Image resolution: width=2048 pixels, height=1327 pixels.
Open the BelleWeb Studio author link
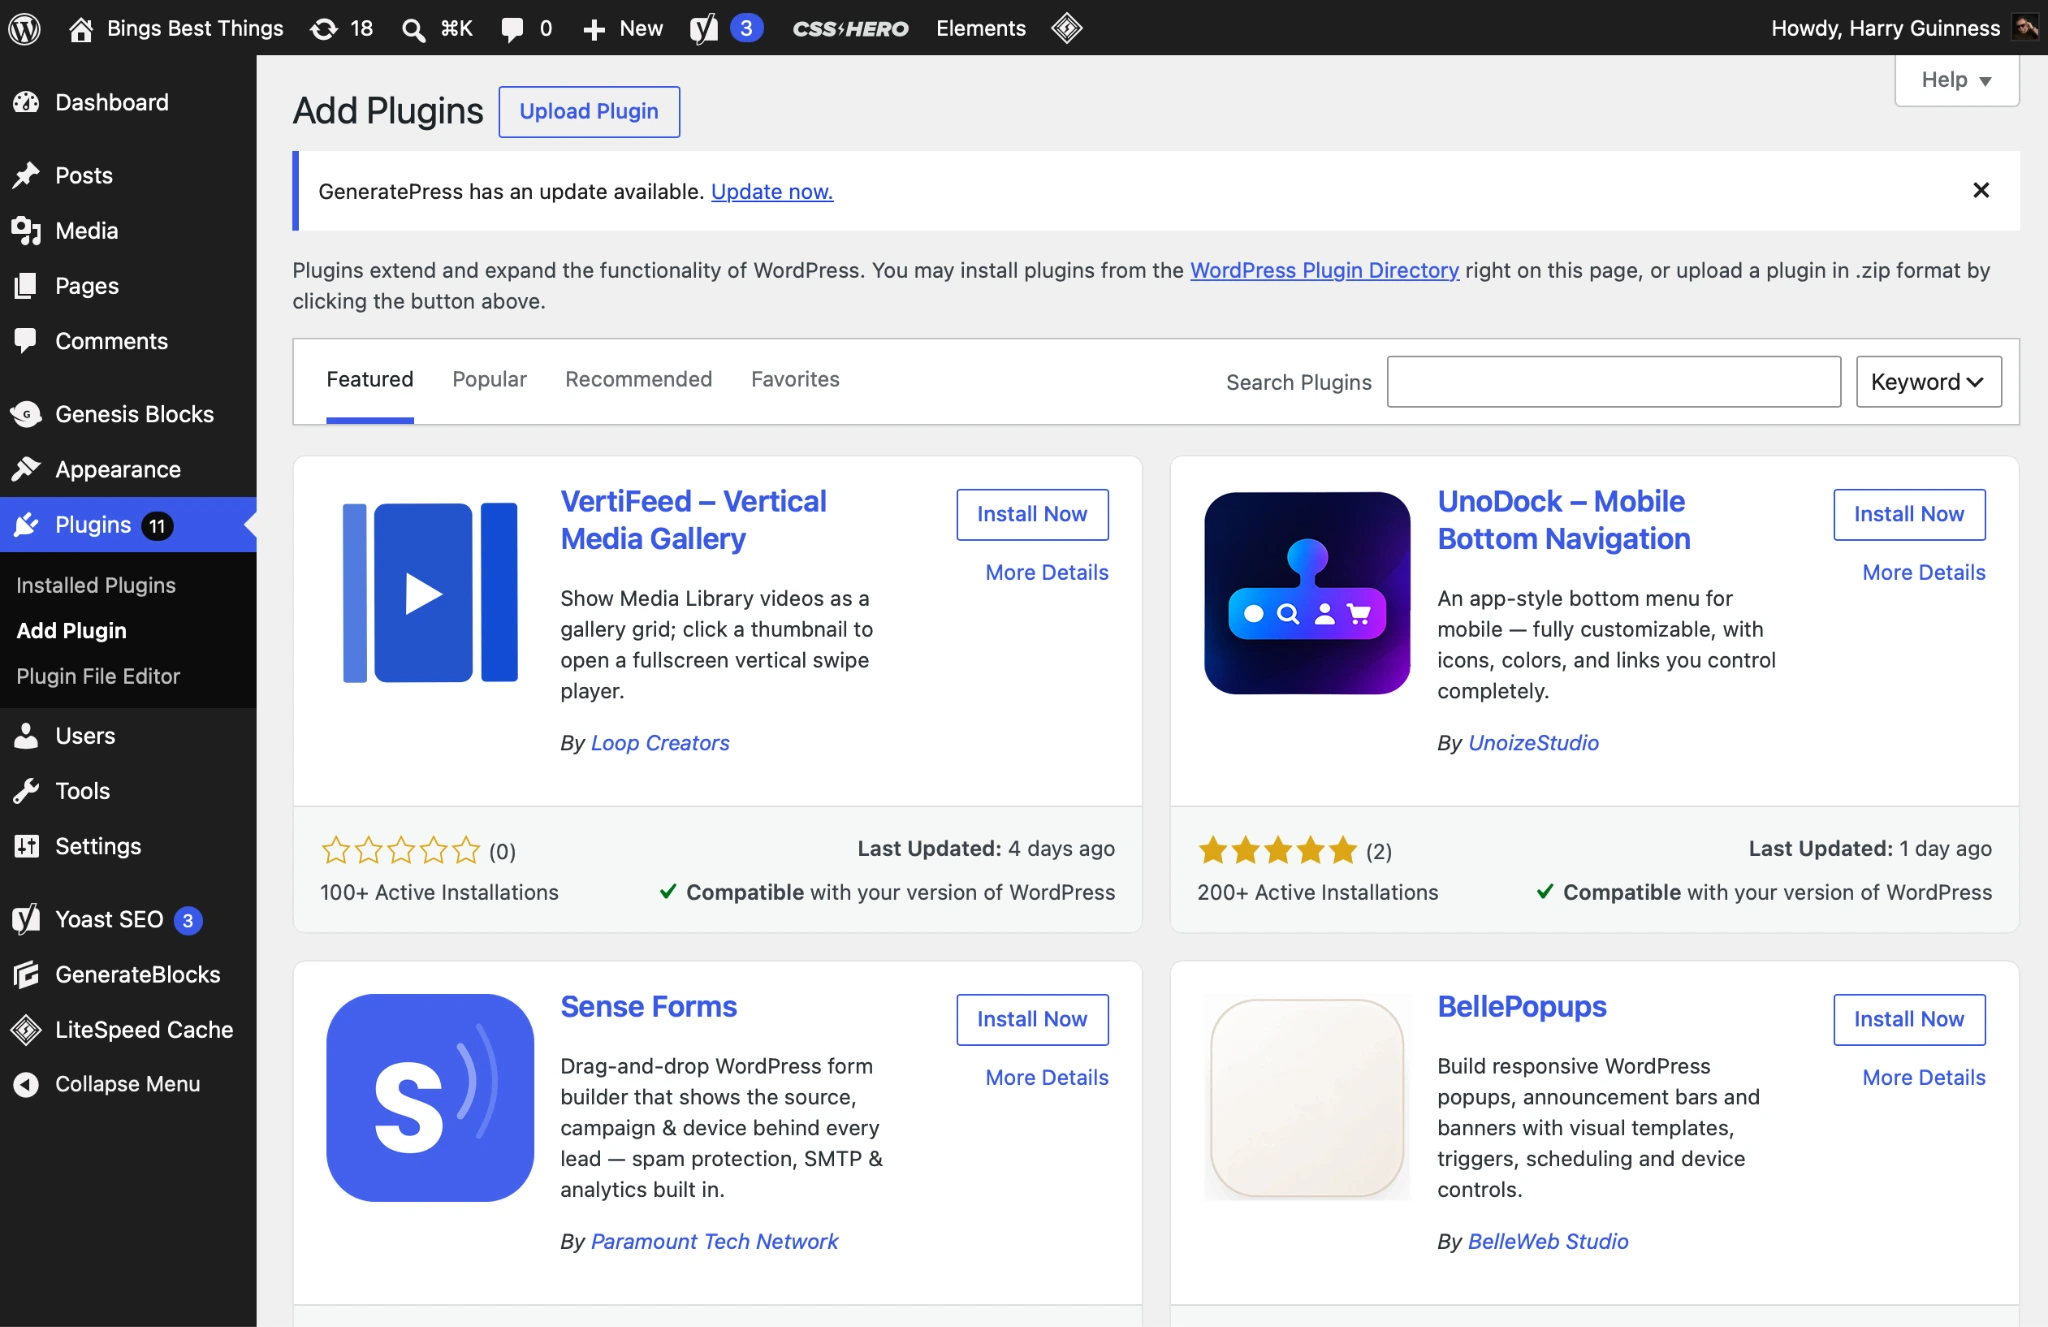click(x=1548, y=1241)
